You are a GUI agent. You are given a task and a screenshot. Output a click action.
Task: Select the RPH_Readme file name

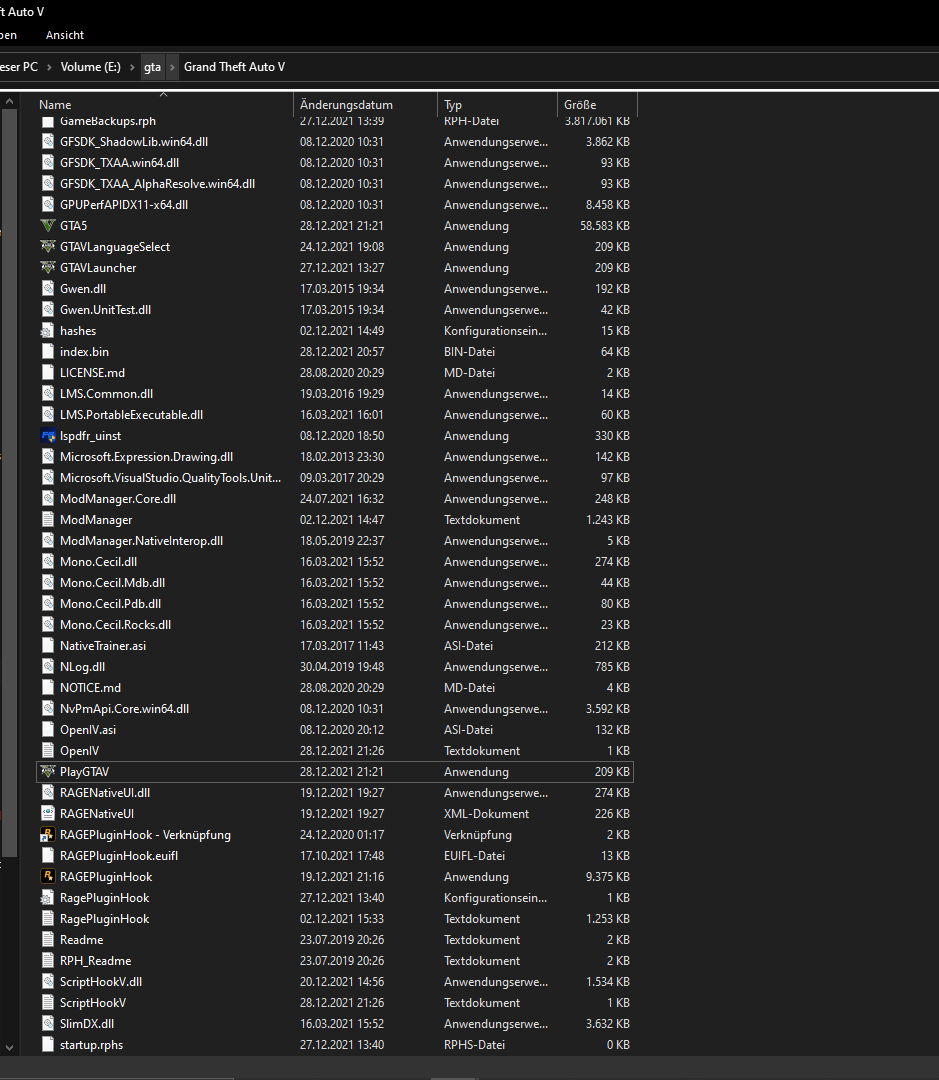point(95,961)
